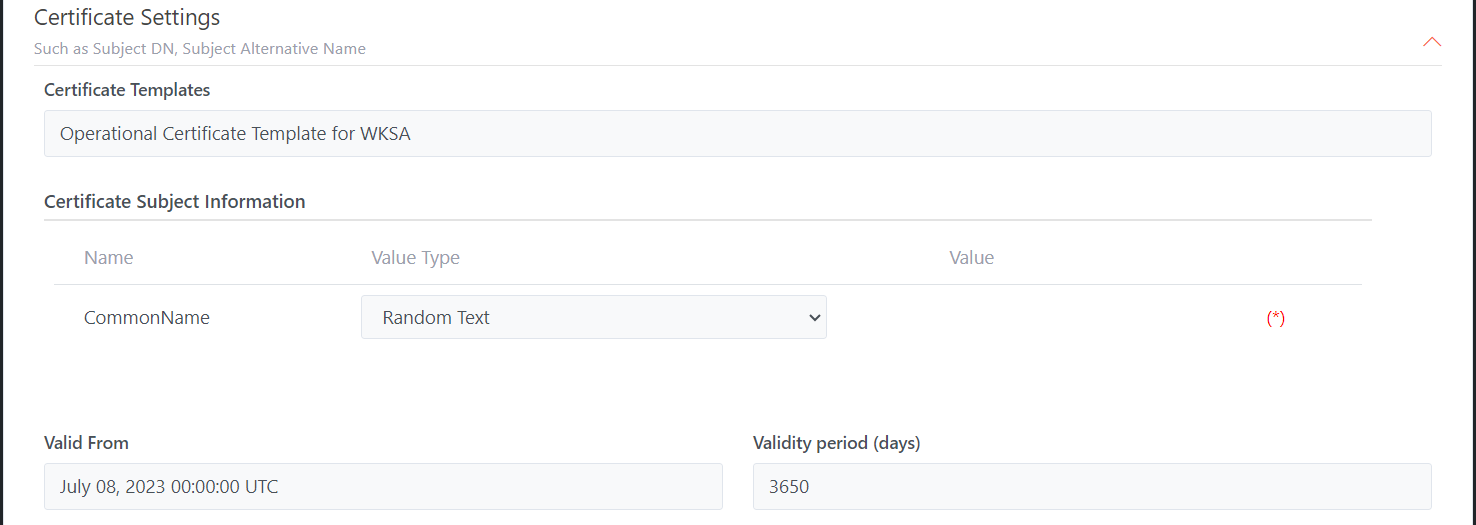
Task: Click the red required asterisk marker
Action: [1275, 319]
